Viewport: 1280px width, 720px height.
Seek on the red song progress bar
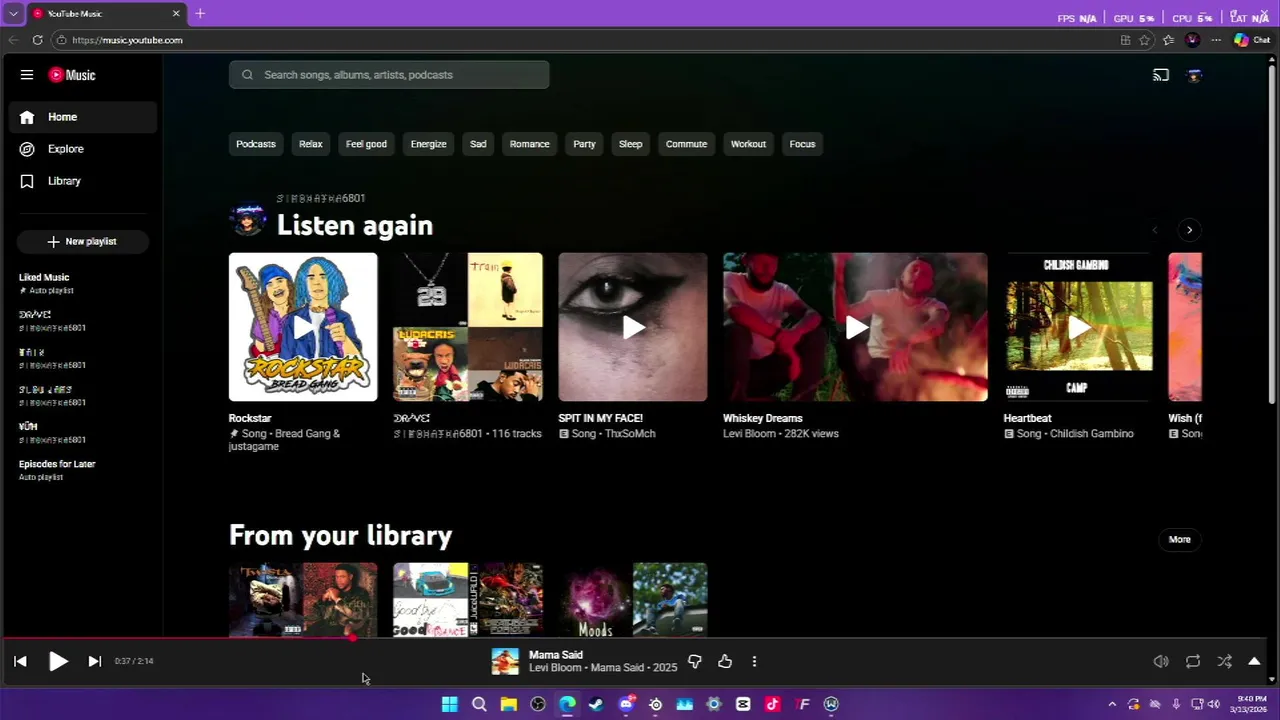[633, 637]
